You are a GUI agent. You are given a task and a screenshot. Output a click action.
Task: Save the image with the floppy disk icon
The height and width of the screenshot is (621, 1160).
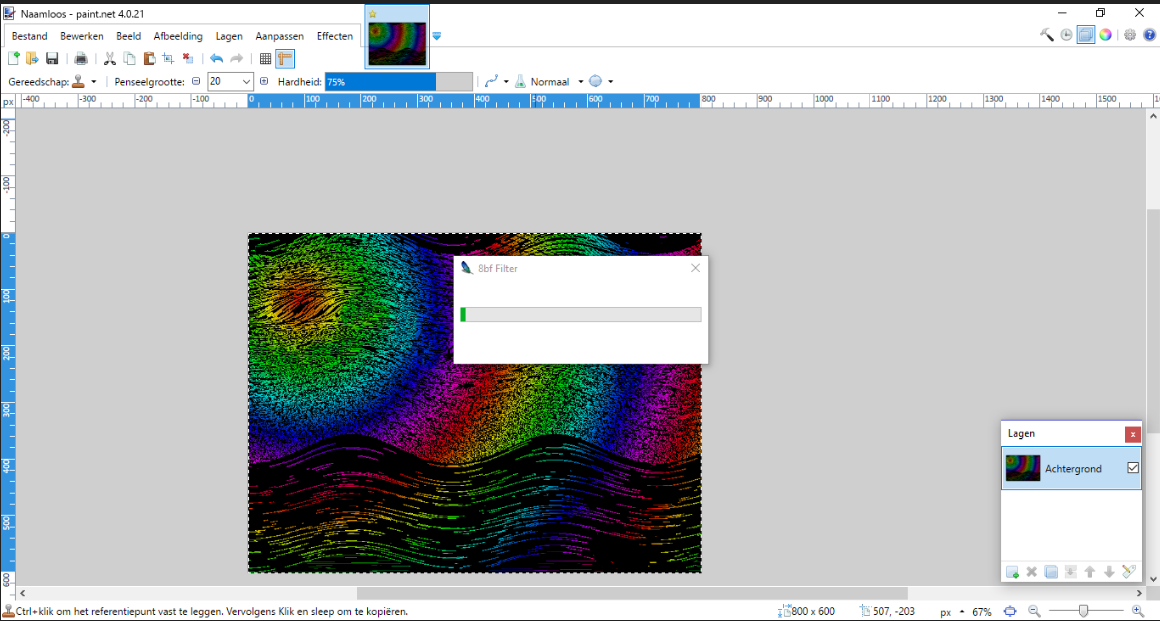(52, 58)
